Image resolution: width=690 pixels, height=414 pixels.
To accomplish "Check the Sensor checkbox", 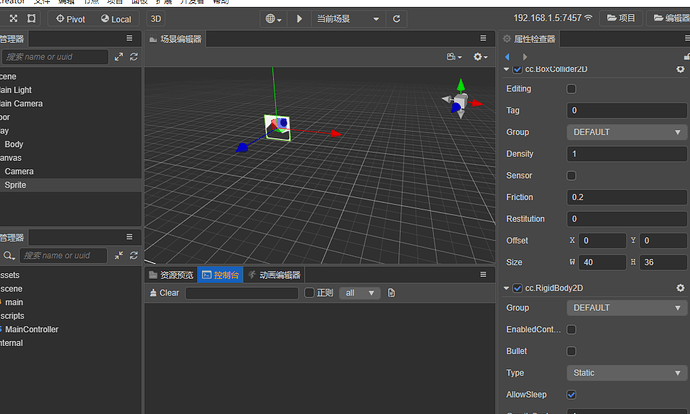I will click(571, 176).
